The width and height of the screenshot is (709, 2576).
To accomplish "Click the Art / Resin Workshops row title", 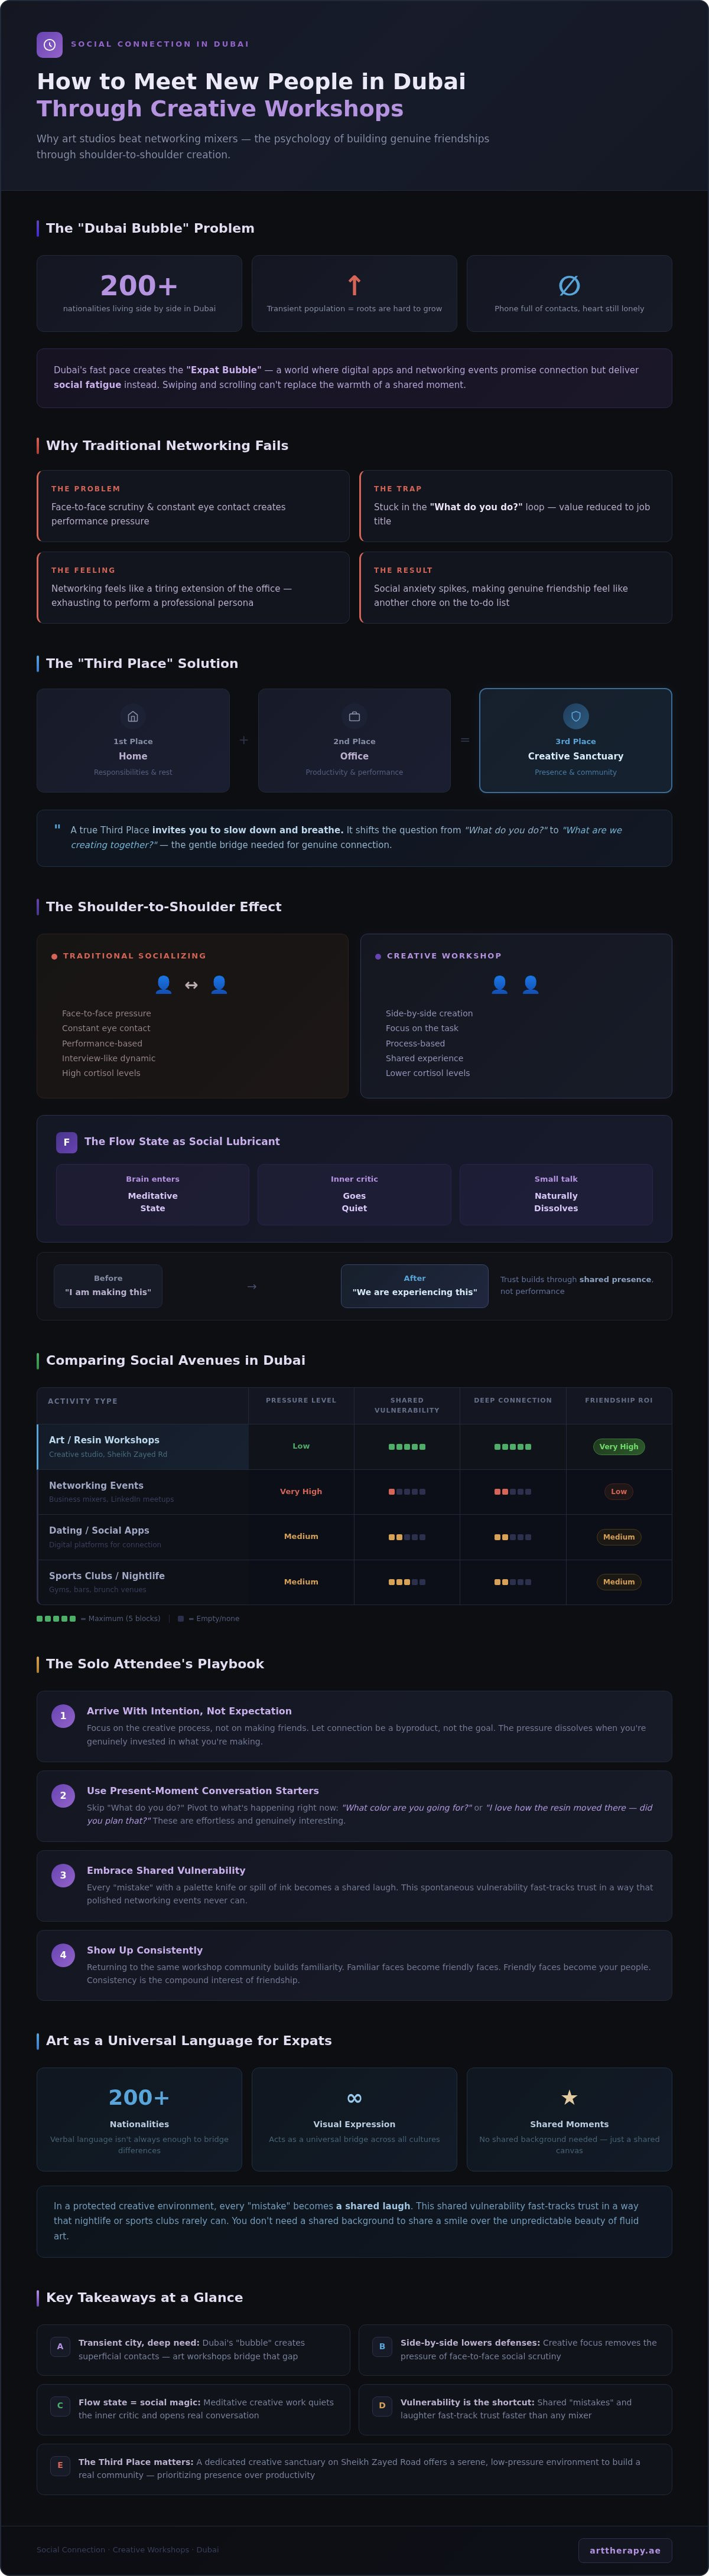I will pos(104,1440).
